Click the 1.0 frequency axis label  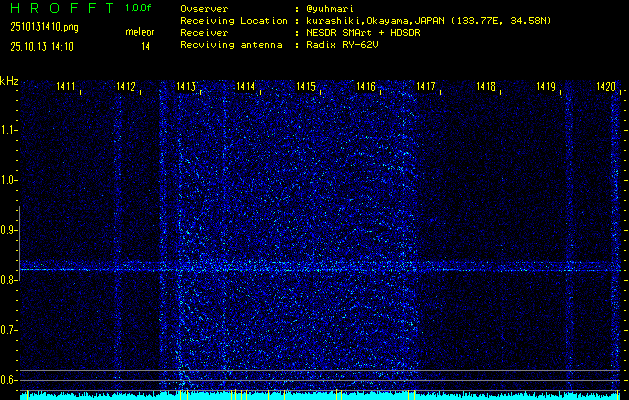point(9,180)
